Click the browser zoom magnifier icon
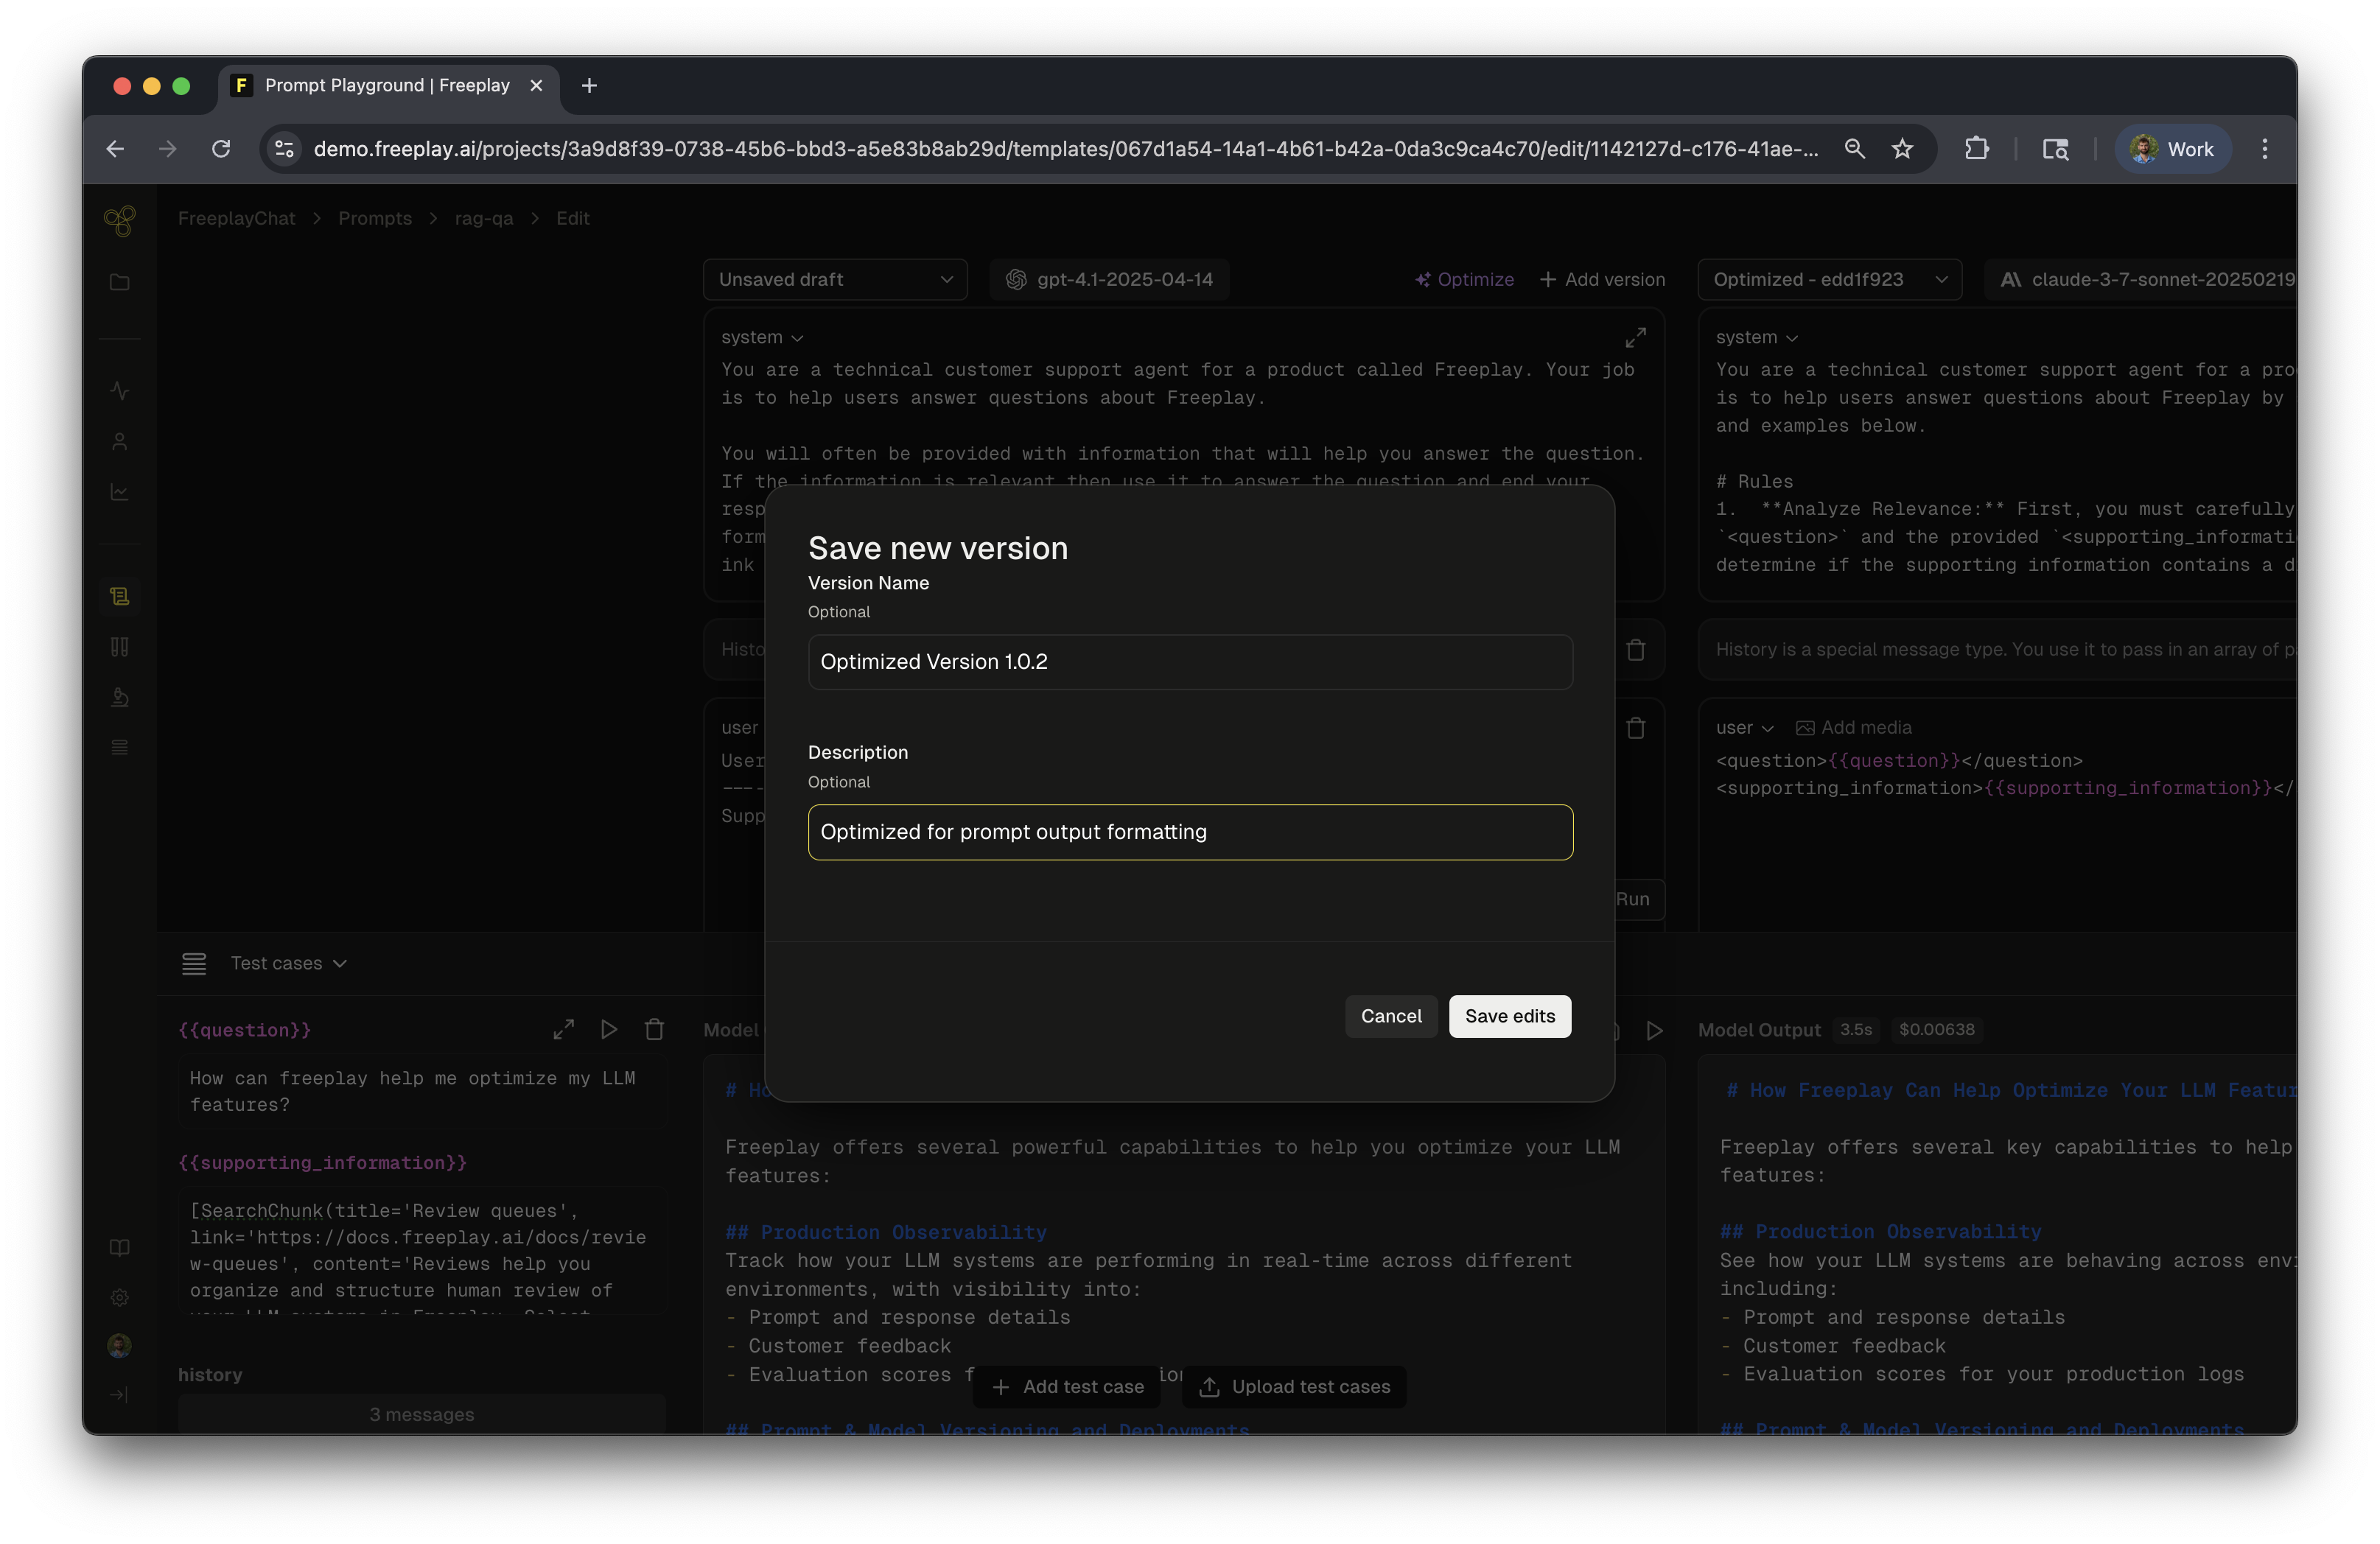This screenshot has width=2380, height=1544. click(1855, 149)
